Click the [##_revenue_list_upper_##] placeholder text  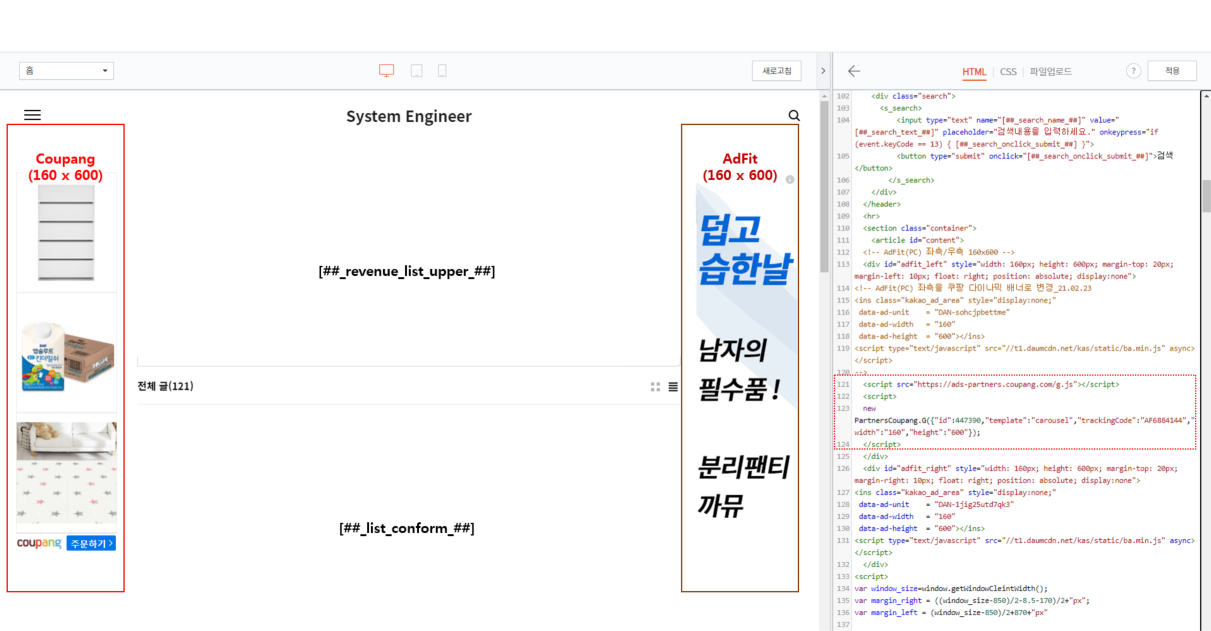(x=407, y=271)
